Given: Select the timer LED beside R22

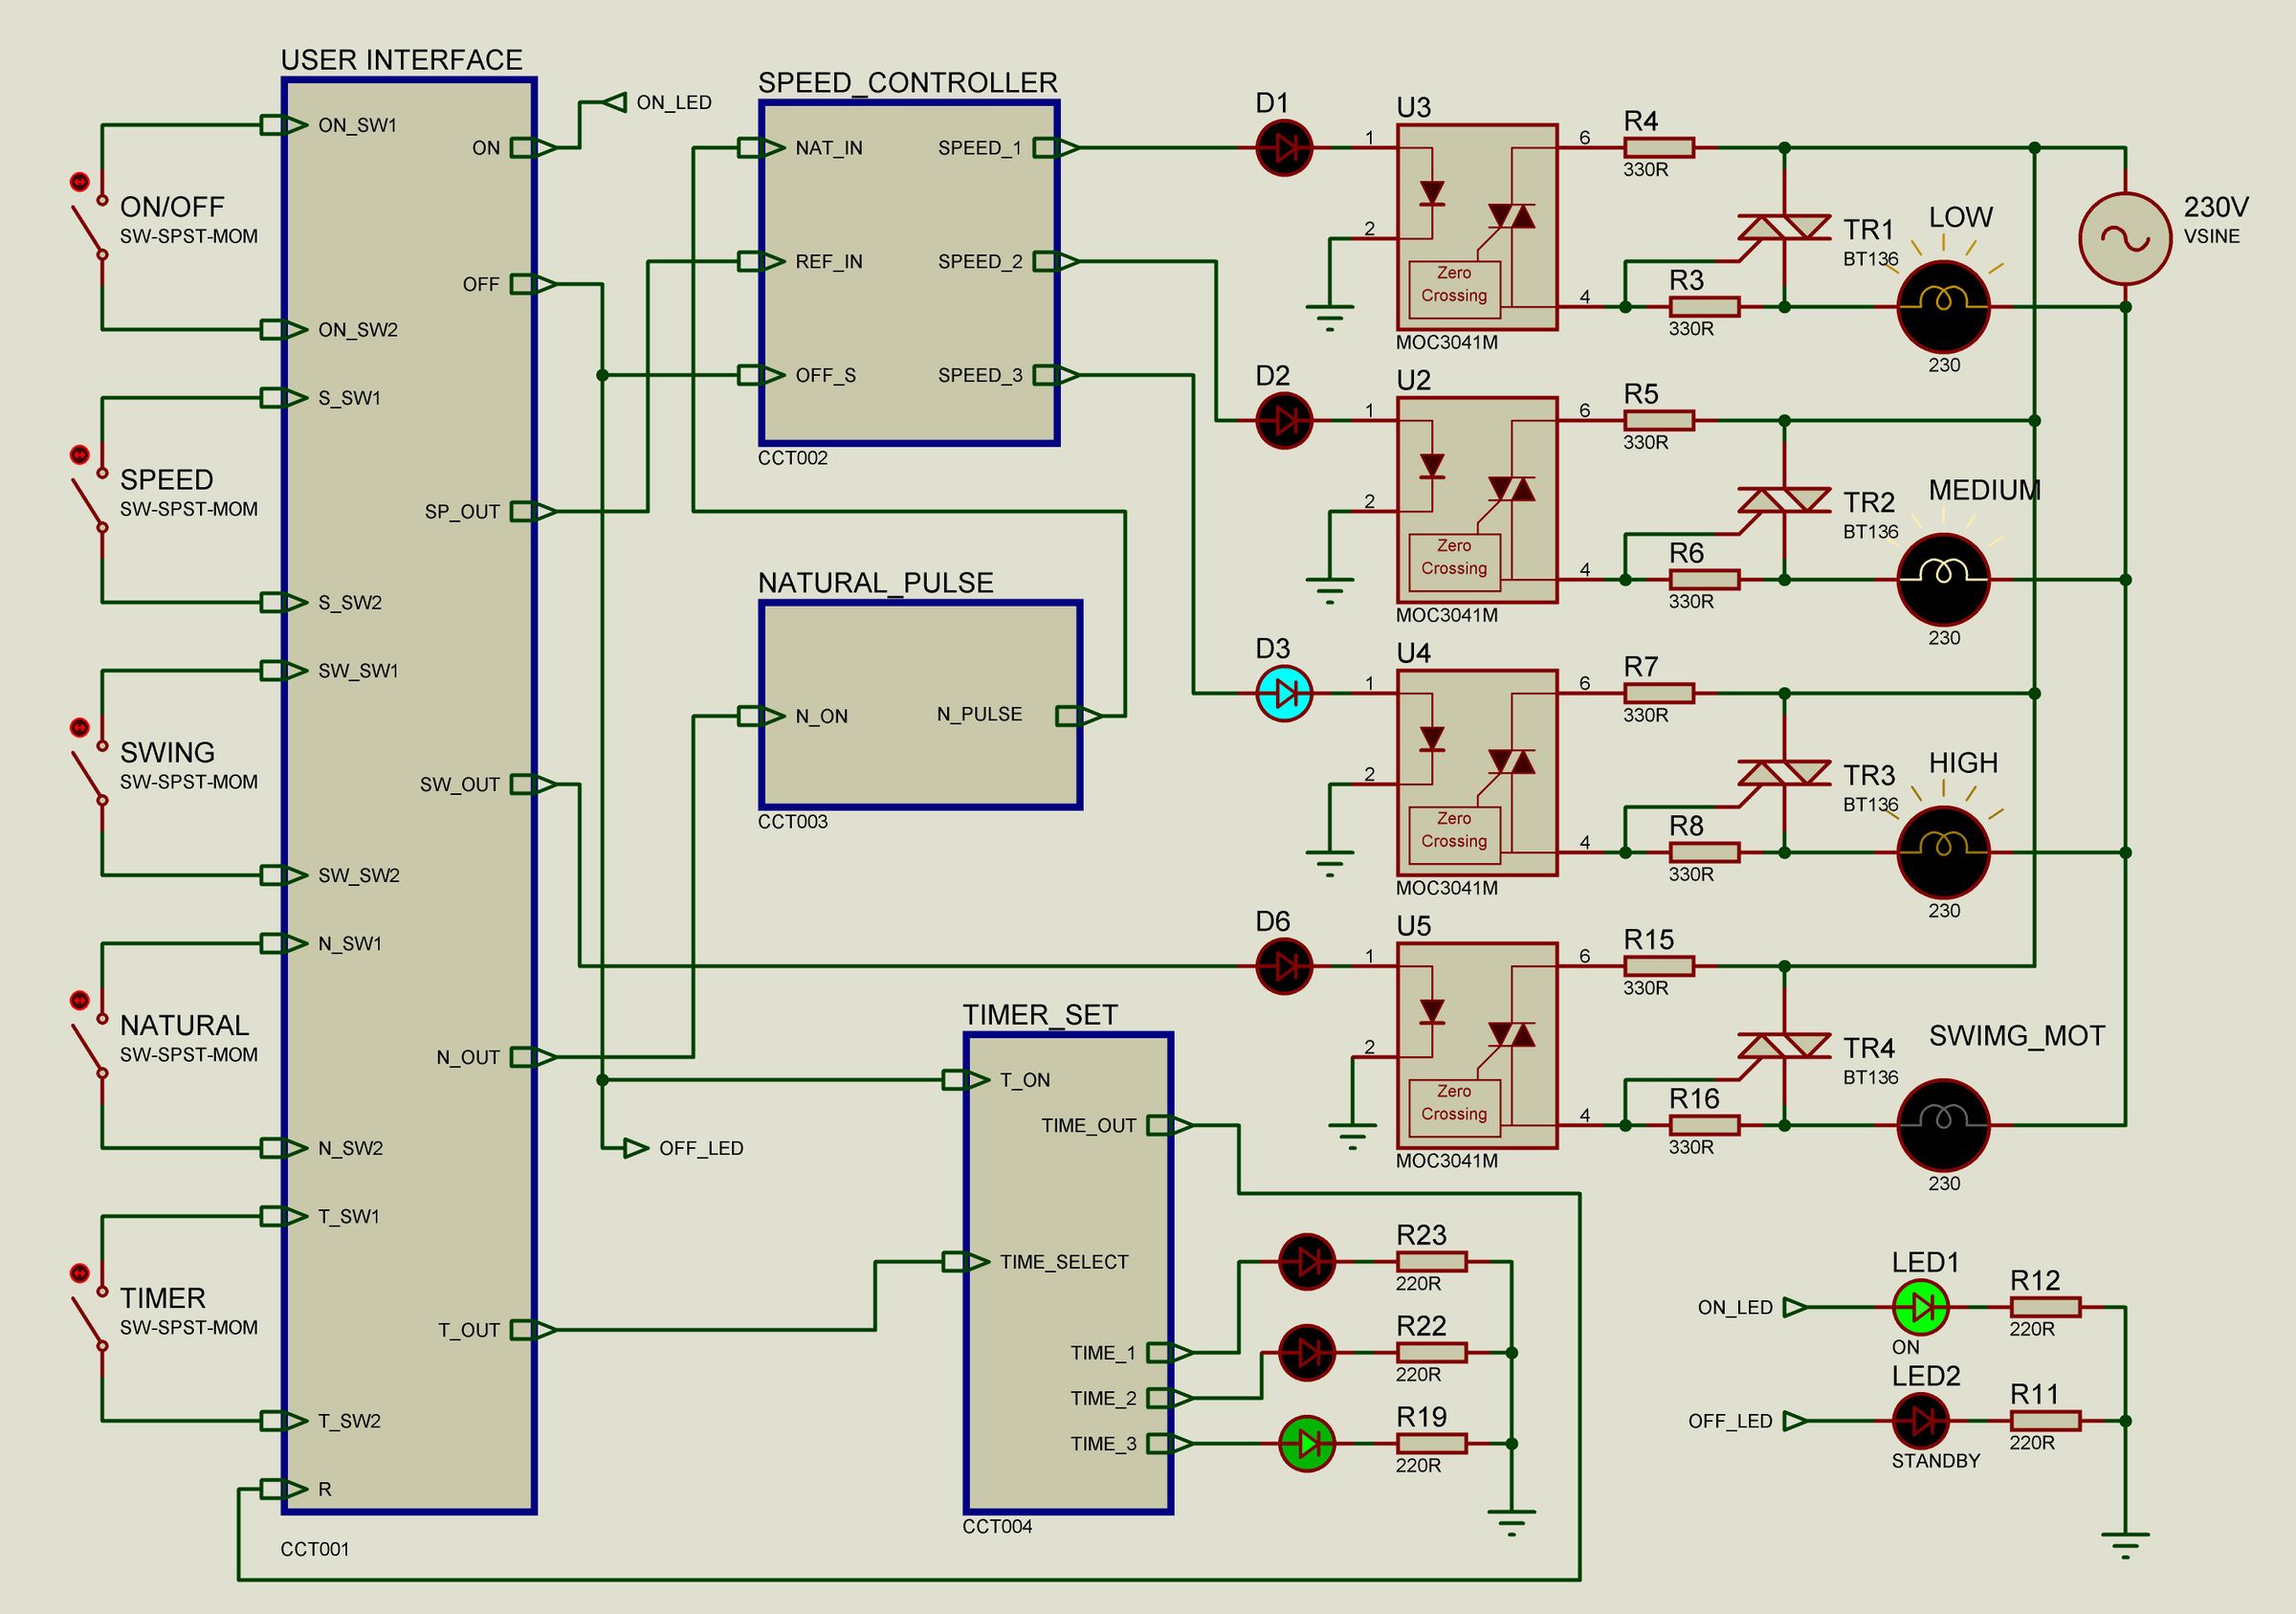Looking at the screenshot, I should tap(1307, 1353).
